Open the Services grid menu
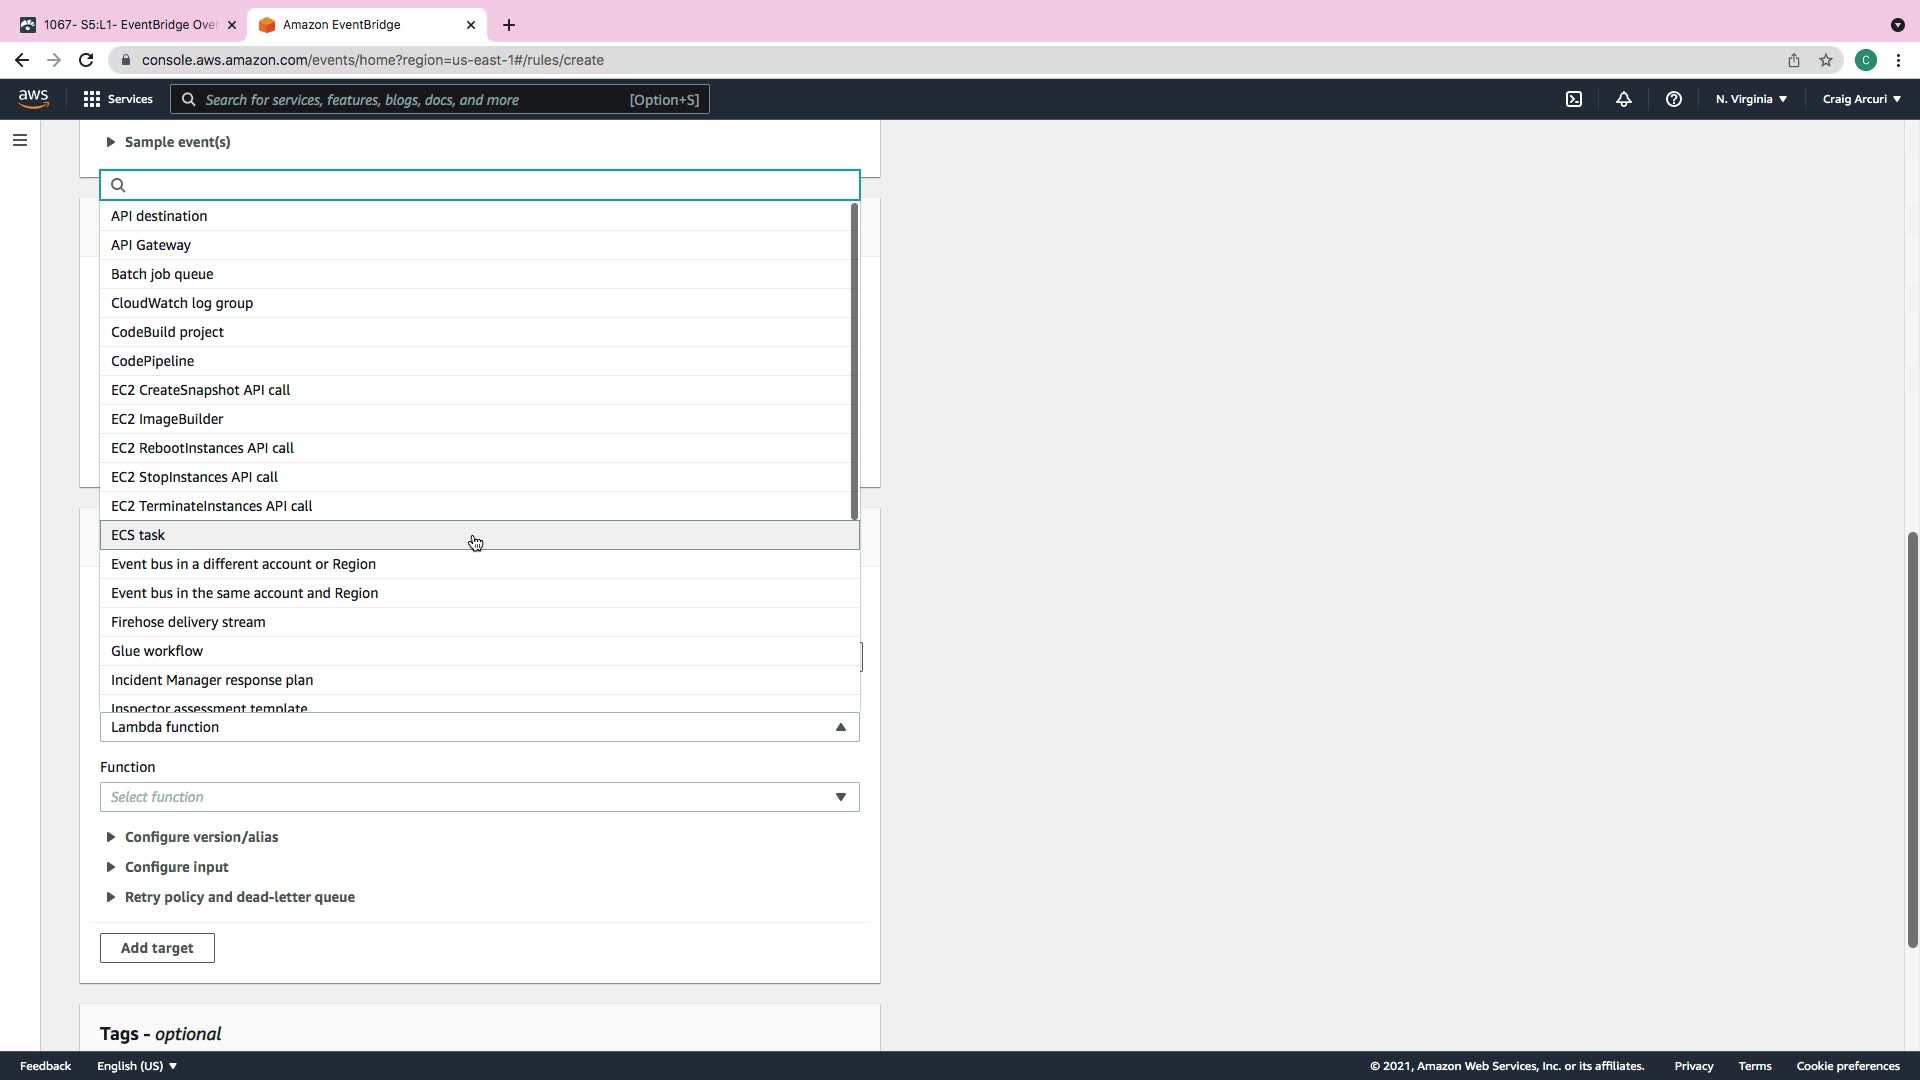 coord(118,99)
